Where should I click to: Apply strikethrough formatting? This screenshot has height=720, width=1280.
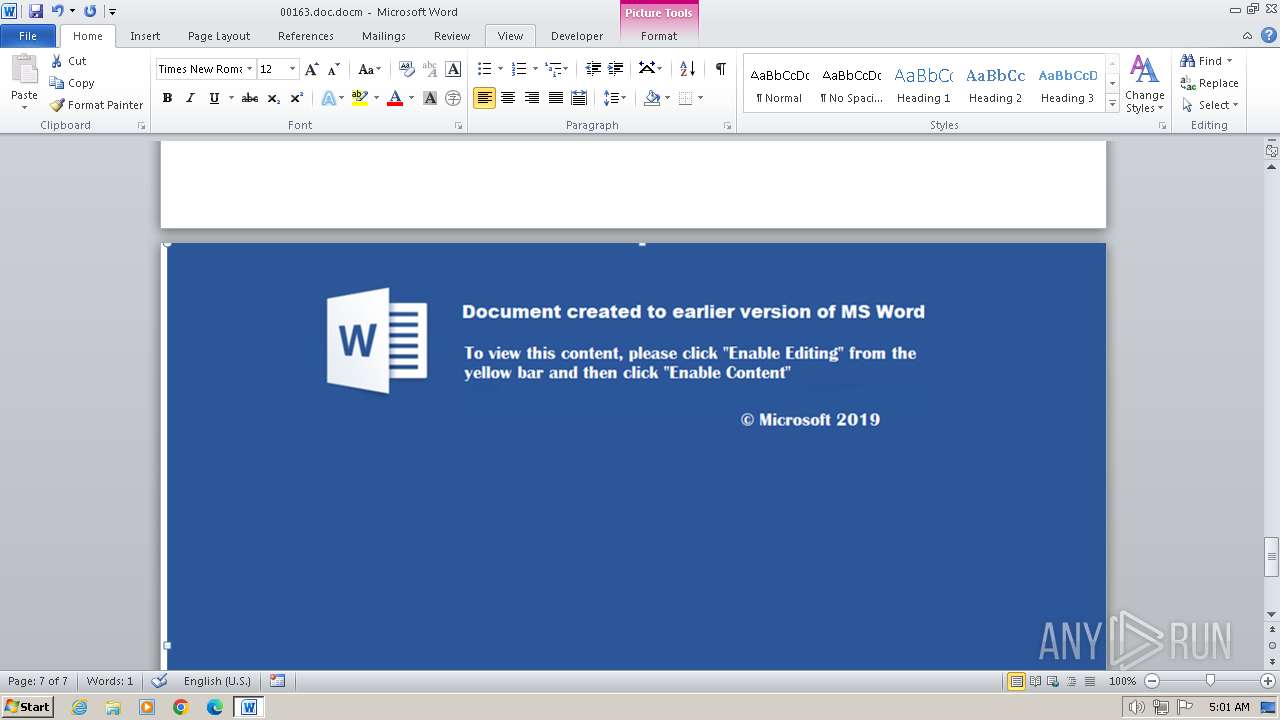[250, 98]
